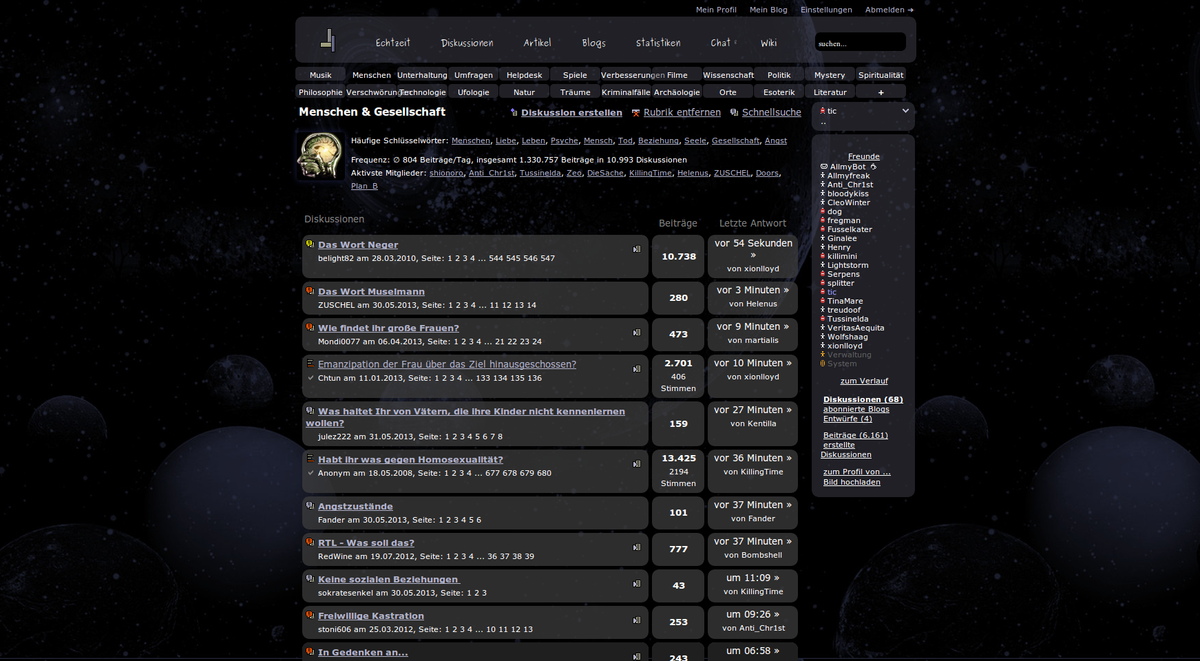Click the thread icon before 'Angstzustände'
This screenshot has height=661, width=1200.
pos(310,506)
